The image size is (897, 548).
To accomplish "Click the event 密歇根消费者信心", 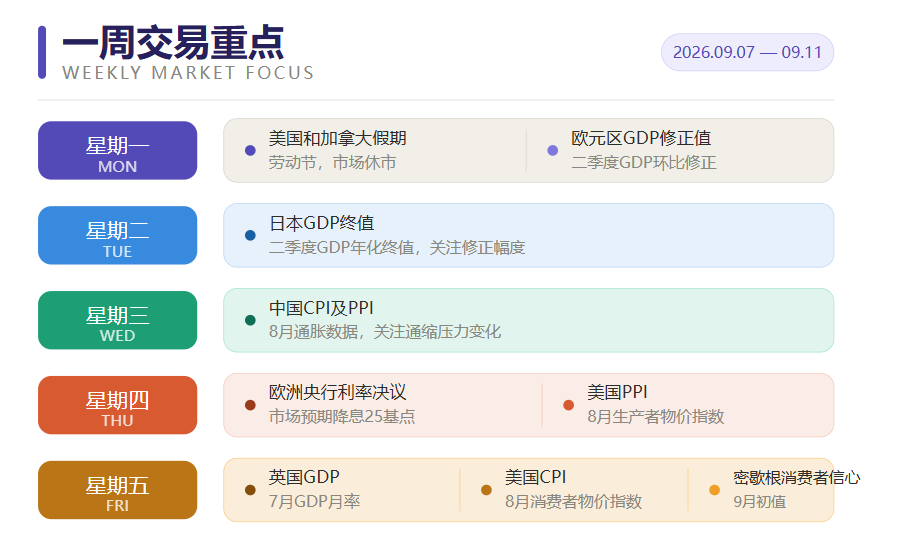I will 797,478.
